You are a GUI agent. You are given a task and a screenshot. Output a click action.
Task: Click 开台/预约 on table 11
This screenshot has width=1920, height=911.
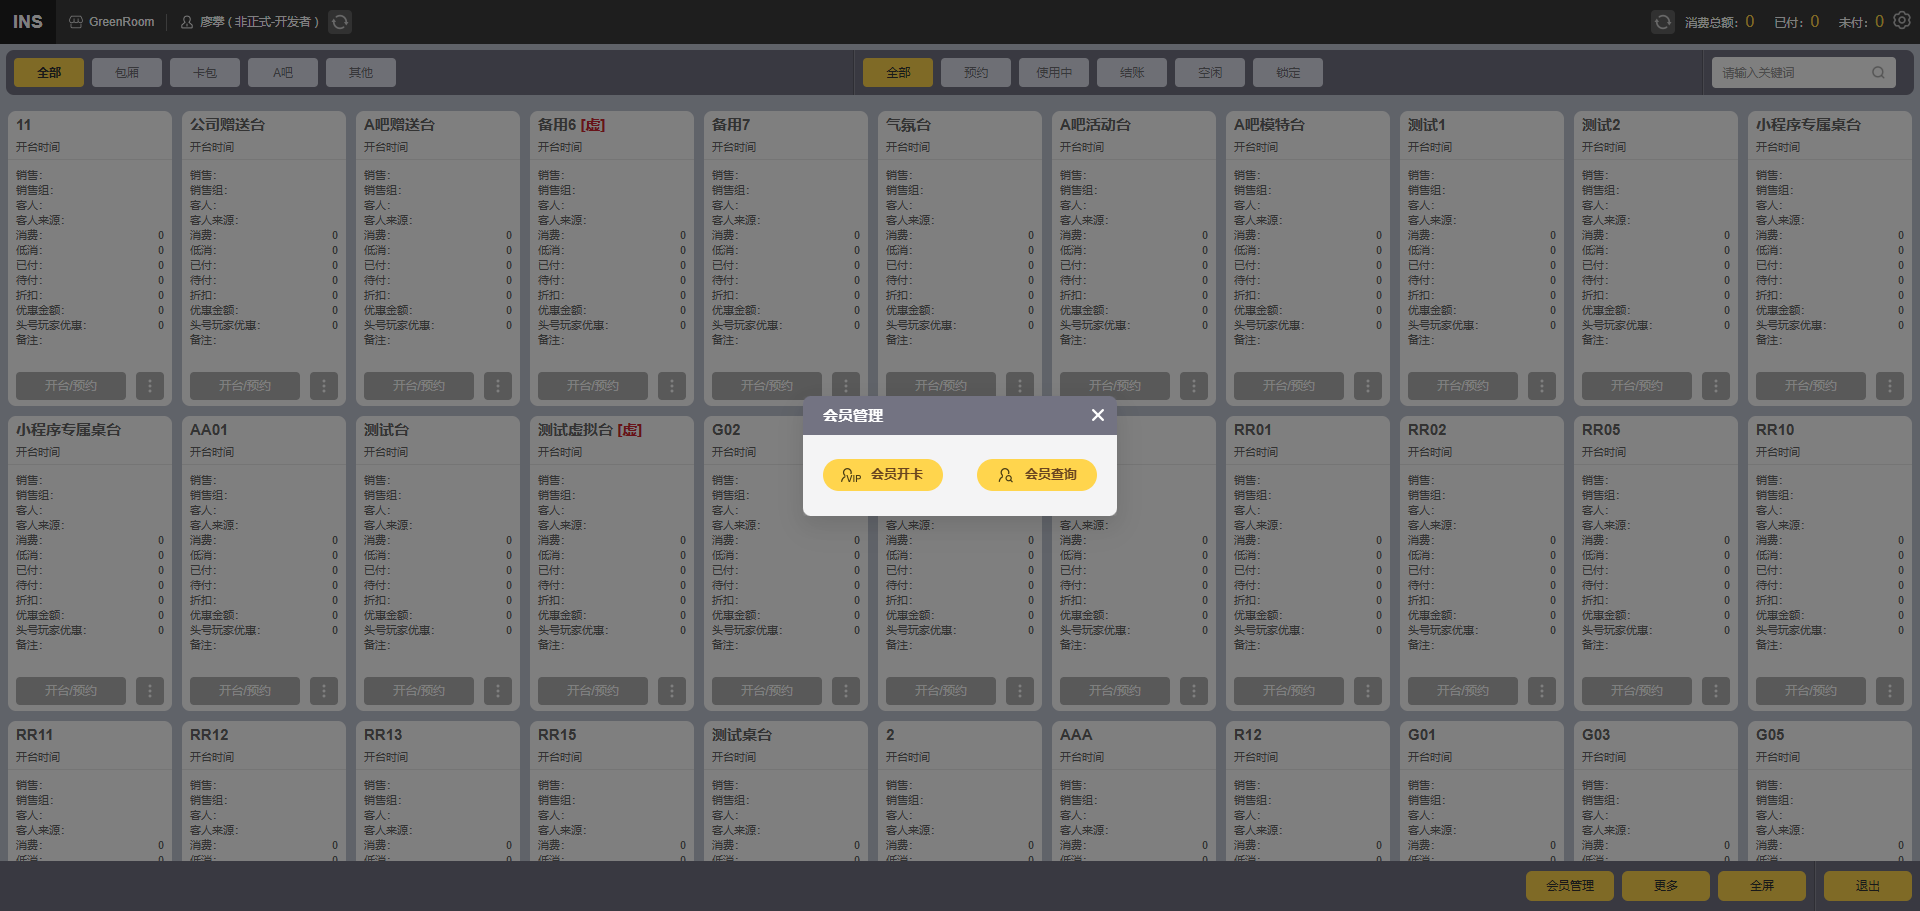pos(71,385)
